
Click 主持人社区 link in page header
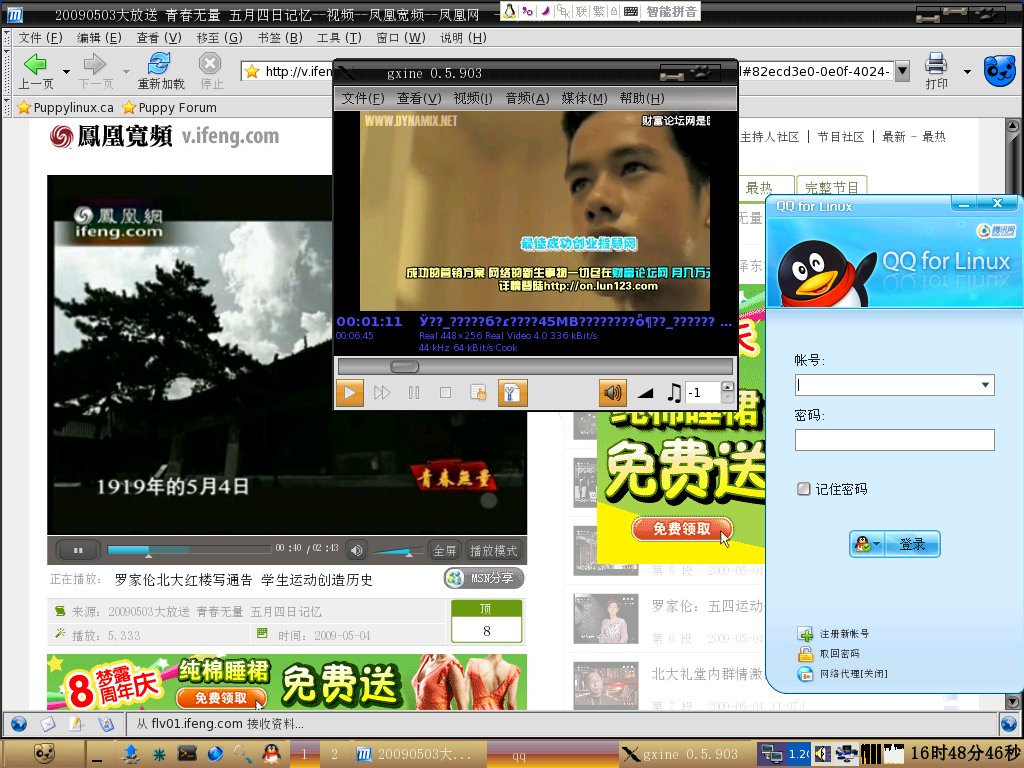point(769,136)
